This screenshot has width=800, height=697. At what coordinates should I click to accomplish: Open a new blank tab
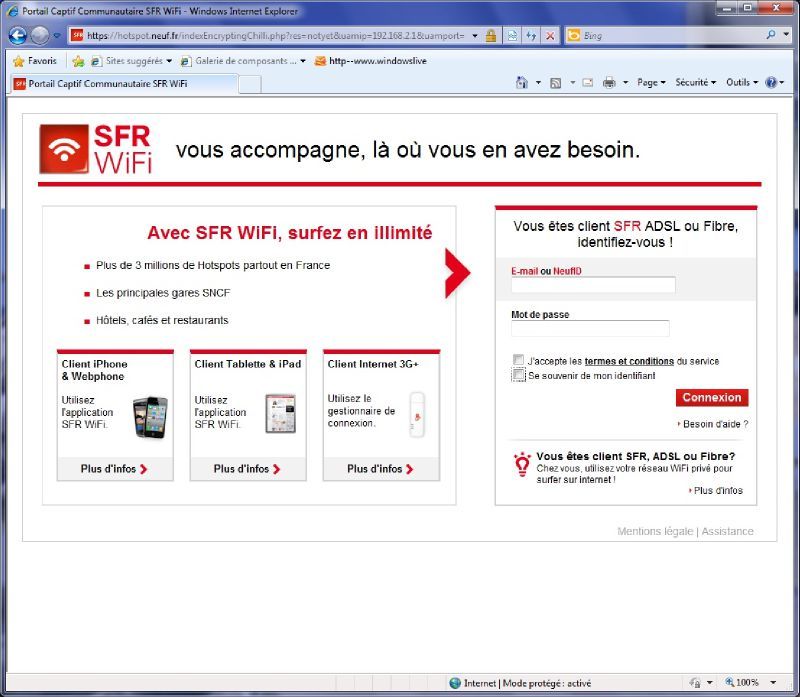pos(250,84)
